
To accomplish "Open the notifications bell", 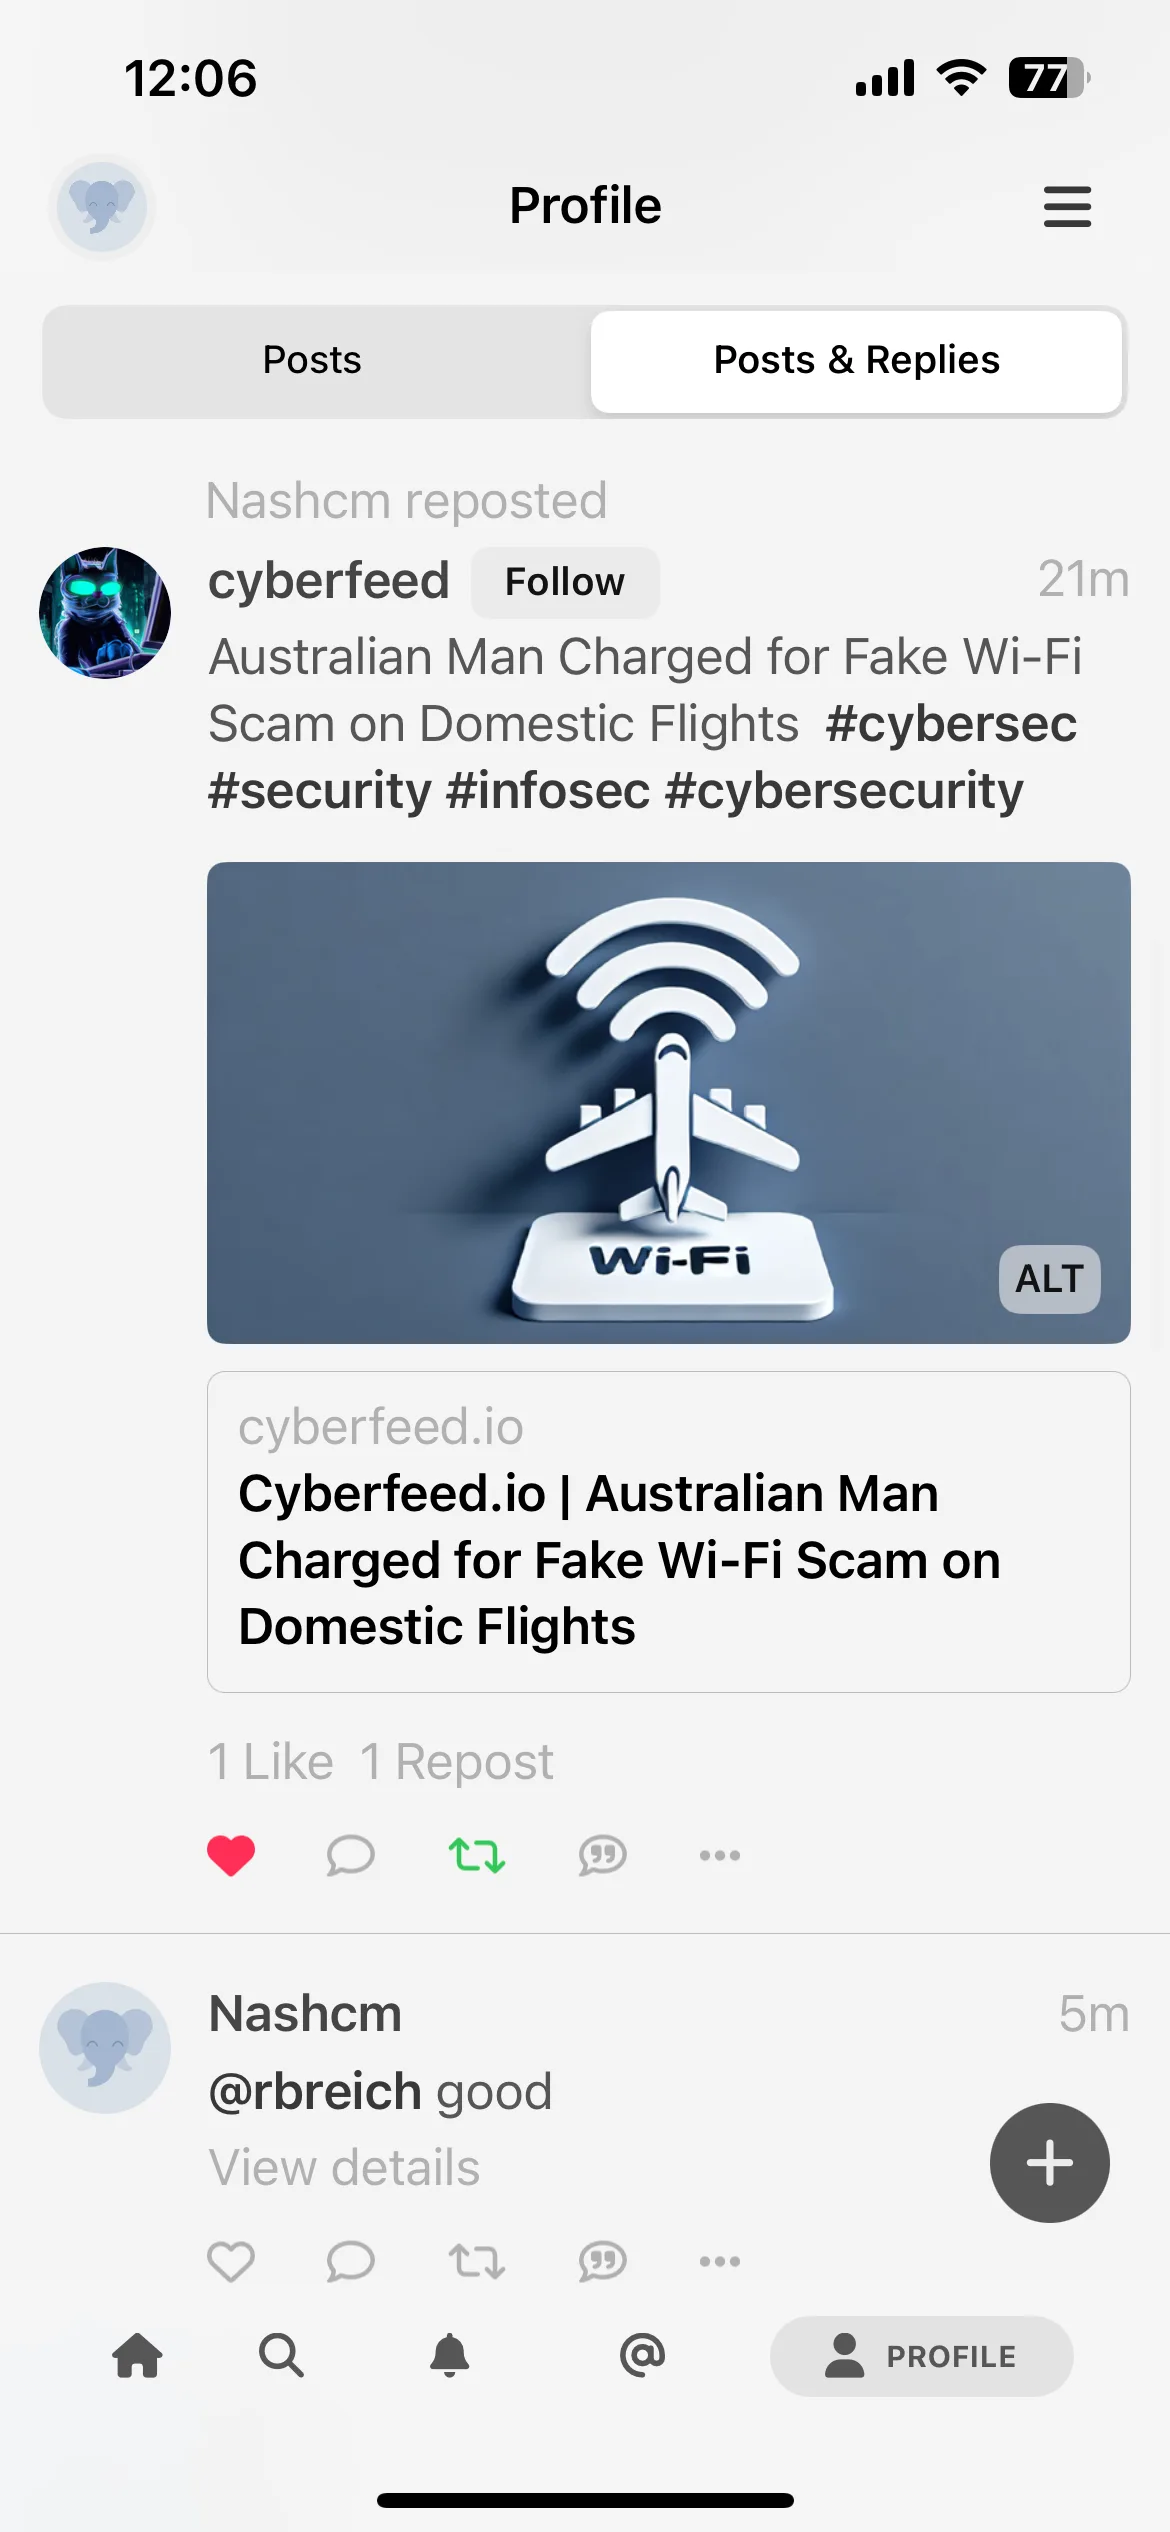I will (450, 2355).
